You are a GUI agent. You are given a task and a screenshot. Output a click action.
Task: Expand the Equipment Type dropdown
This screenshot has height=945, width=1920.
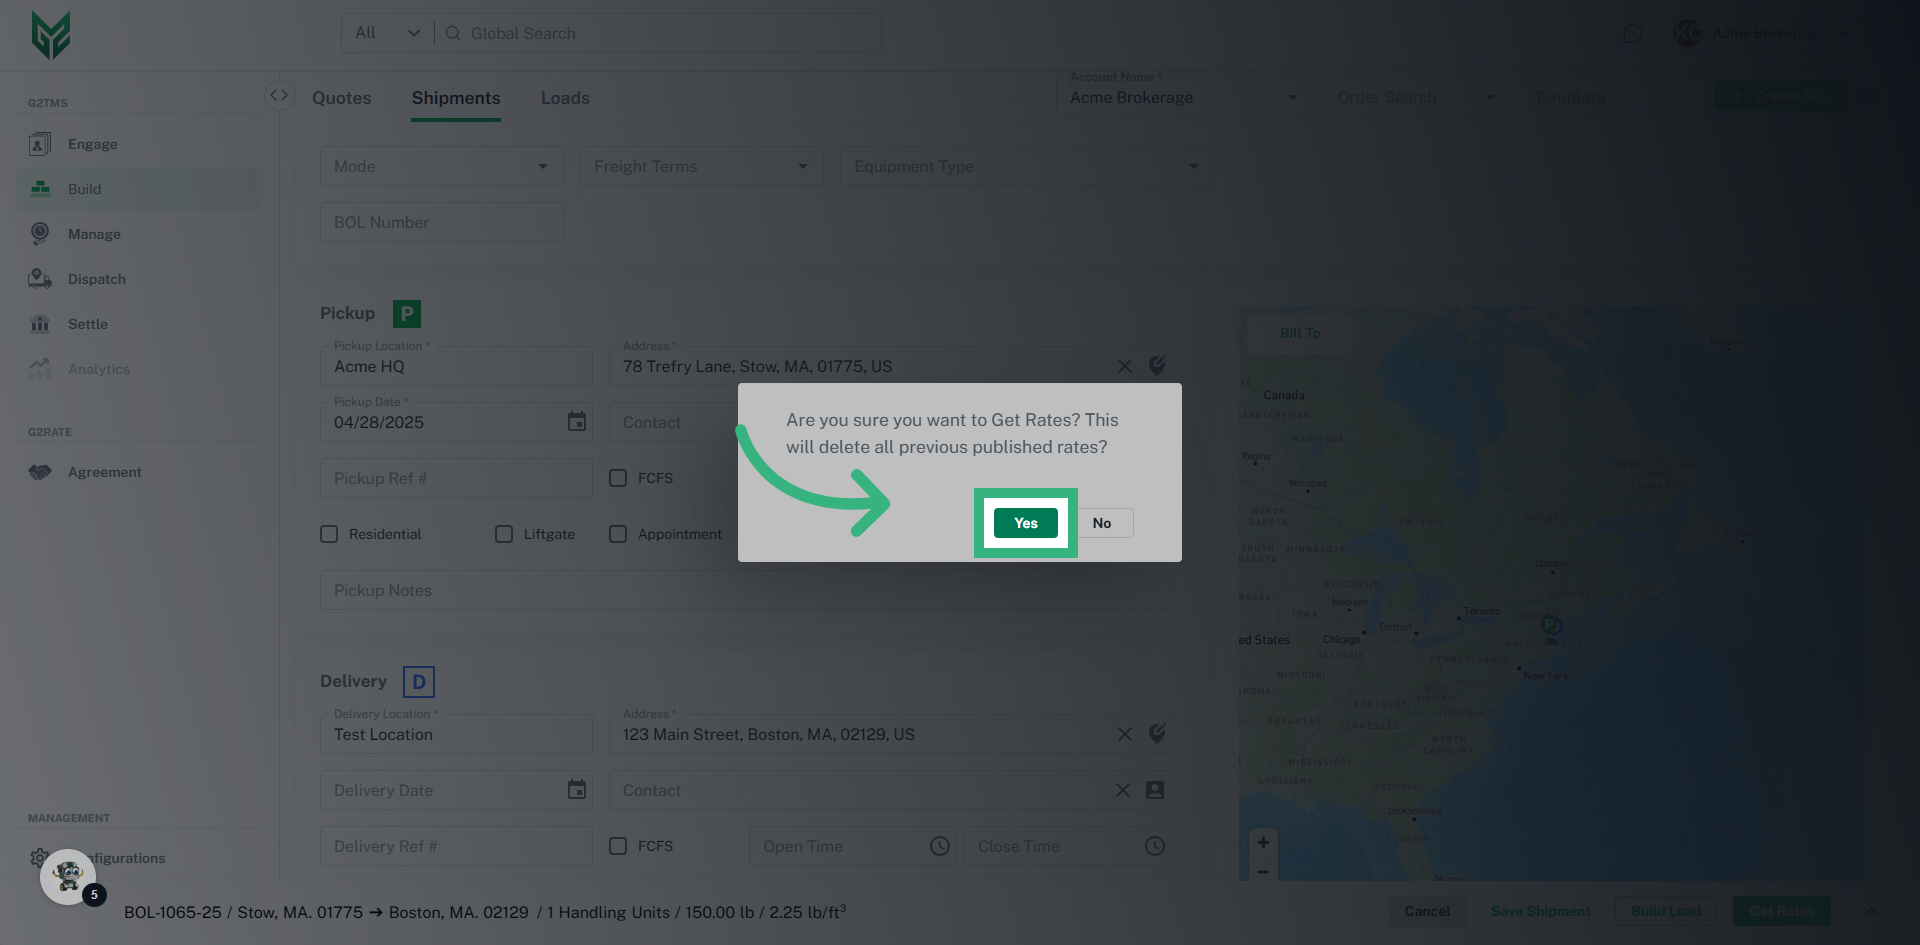pyautogui.click(x=1026, y=166)
